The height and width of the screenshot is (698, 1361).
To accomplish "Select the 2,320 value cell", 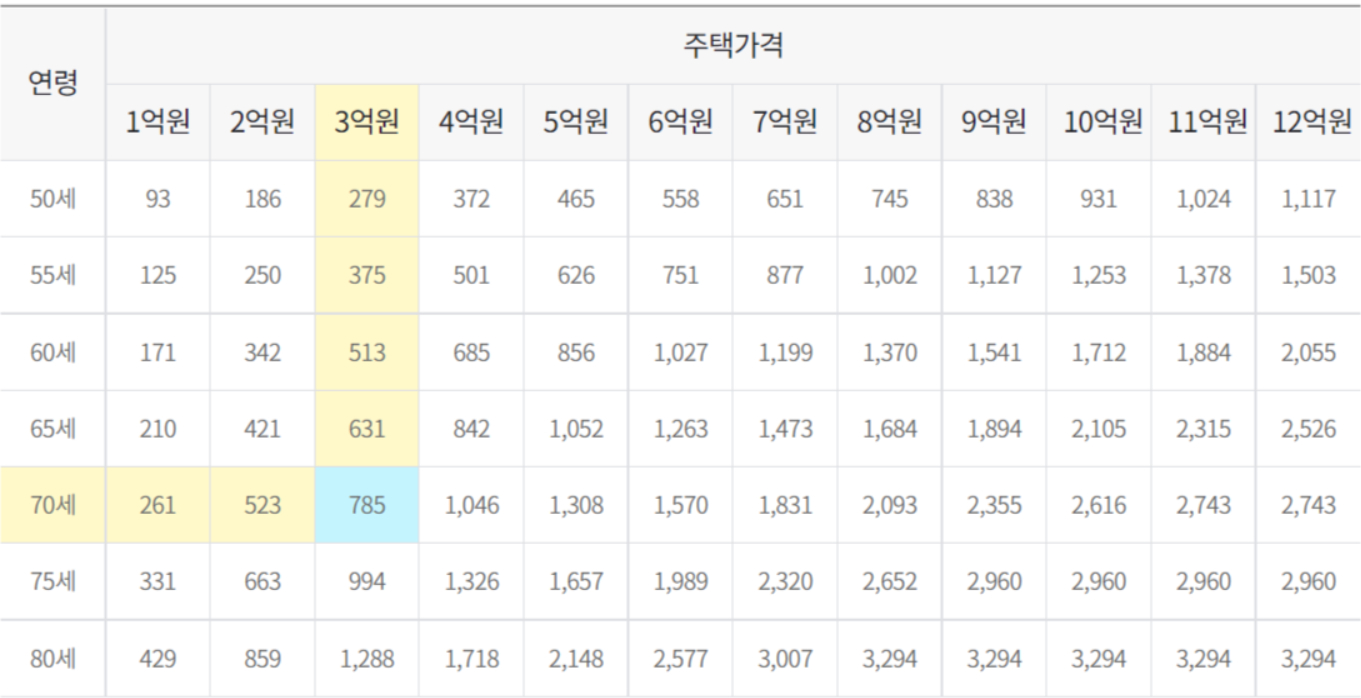I will pyautogui.click(x=785, y=581).
